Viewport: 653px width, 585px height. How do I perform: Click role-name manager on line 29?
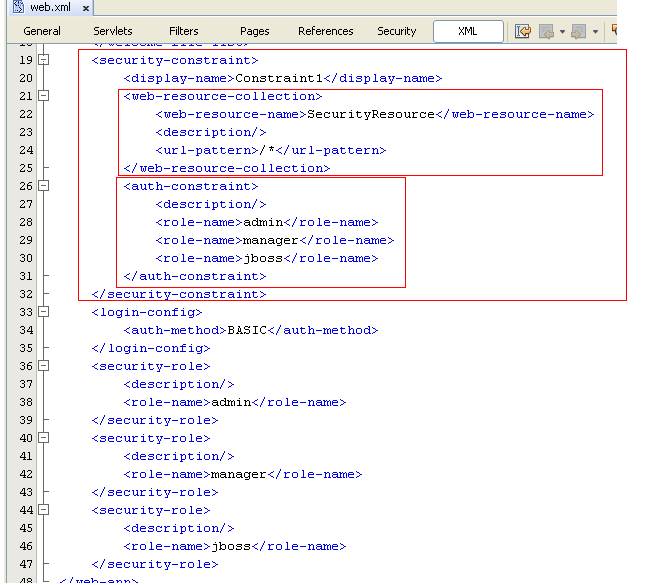point(271,240)
